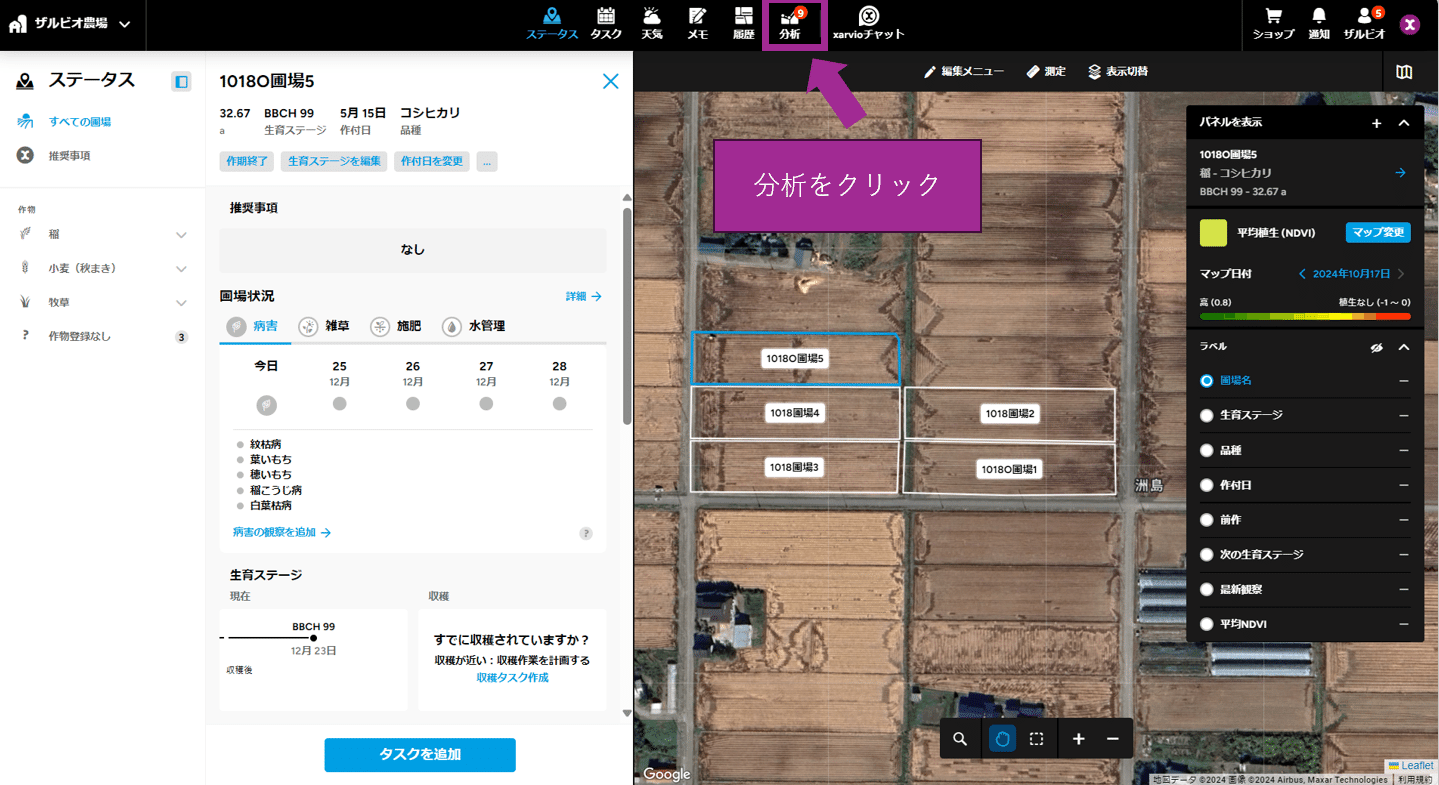Image resolution: width=1439 pixels, height=785 pixels.
Task: Open the map book icon at top right
Action: click(x=1405, y=72)
